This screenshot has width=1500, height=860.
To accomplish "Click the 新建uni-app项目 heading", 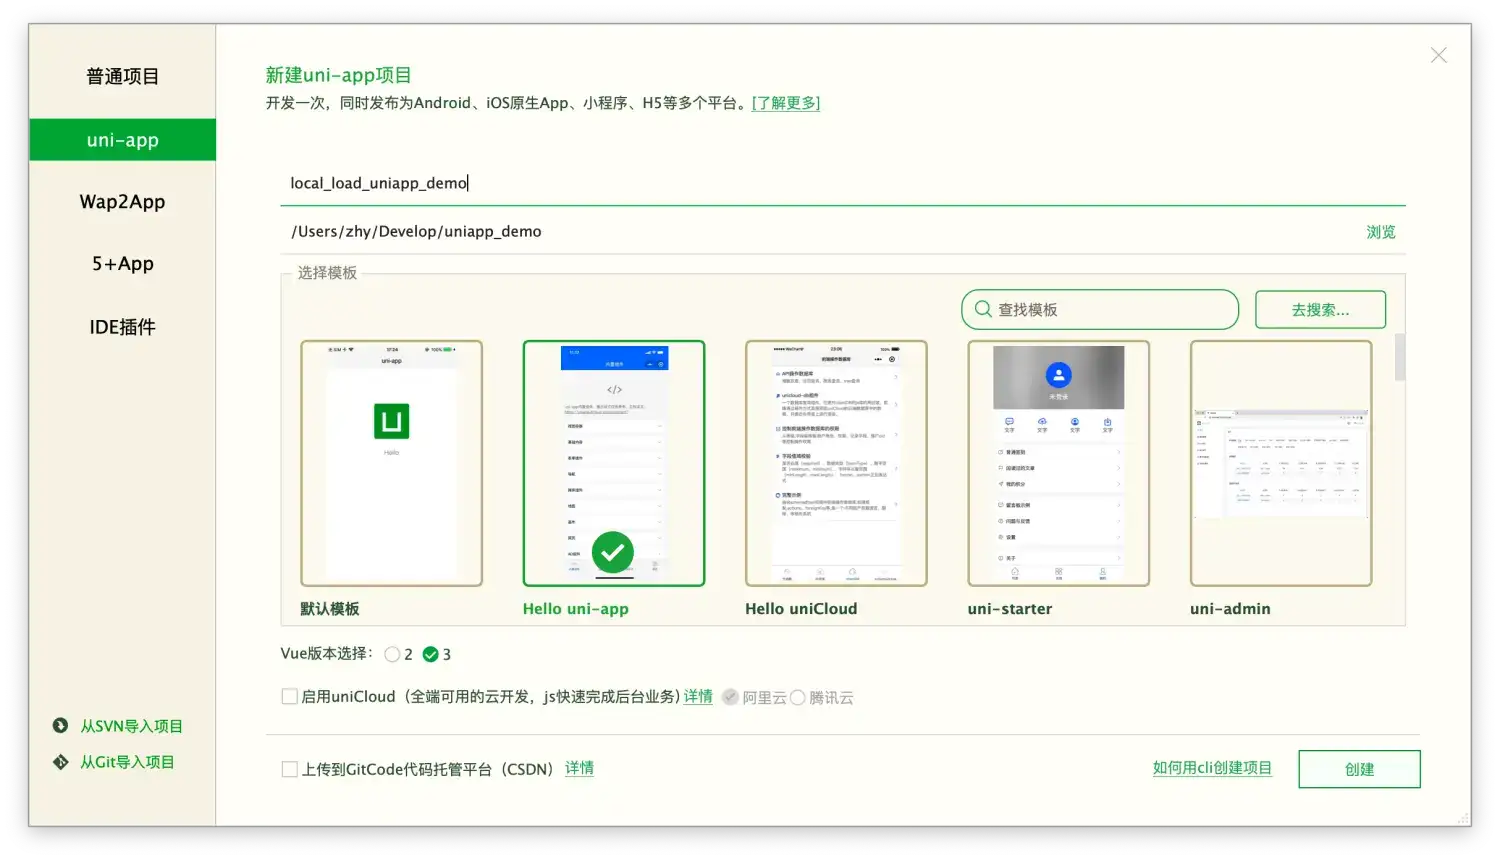I will (x=338, y=75).
